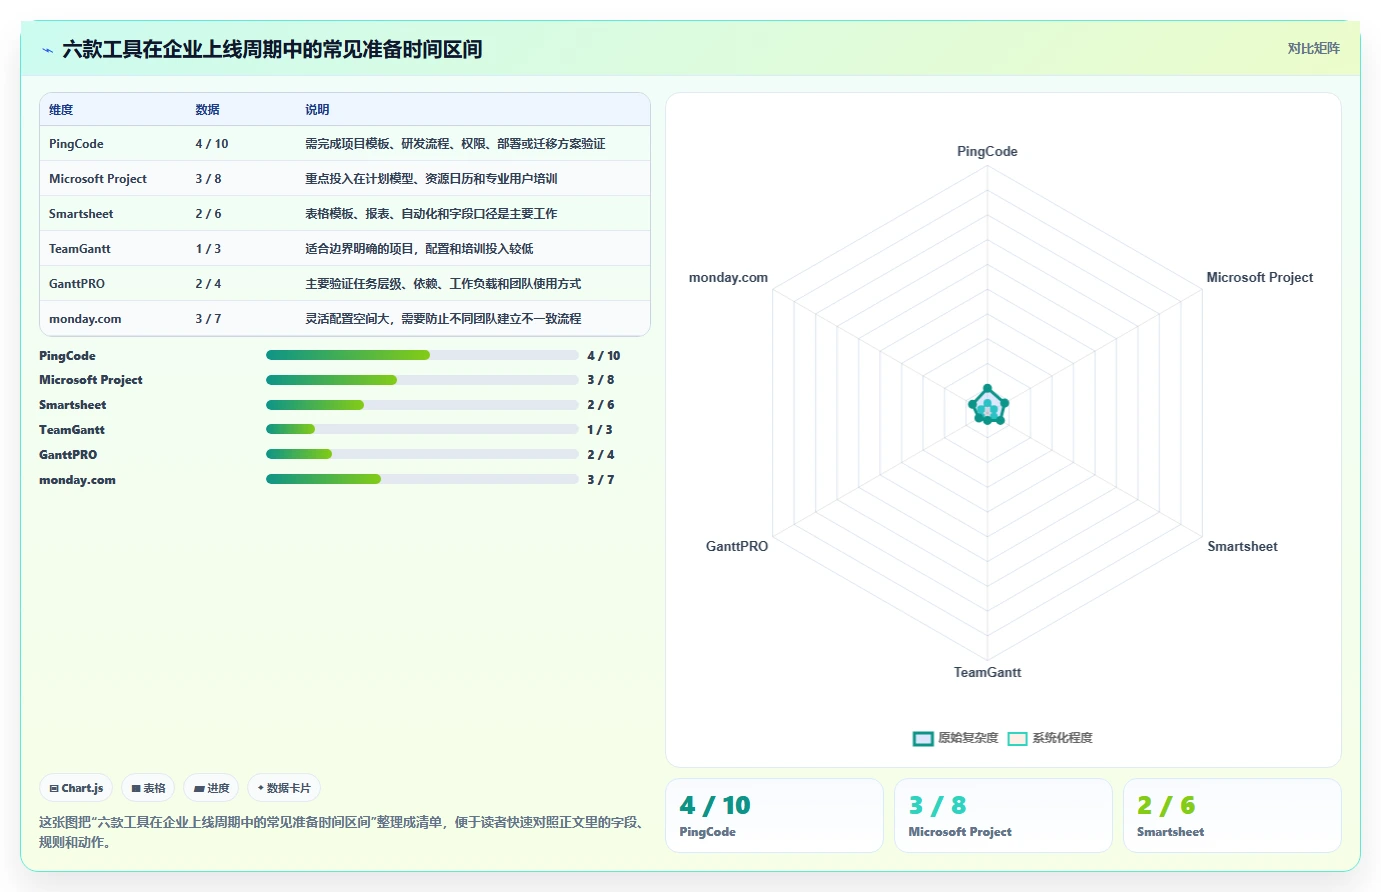The height and width of the screenshot is (892, 1381).
Task: Open the '3 / 8' Microsoft Project data card
Action: (x=1003, y=815)
